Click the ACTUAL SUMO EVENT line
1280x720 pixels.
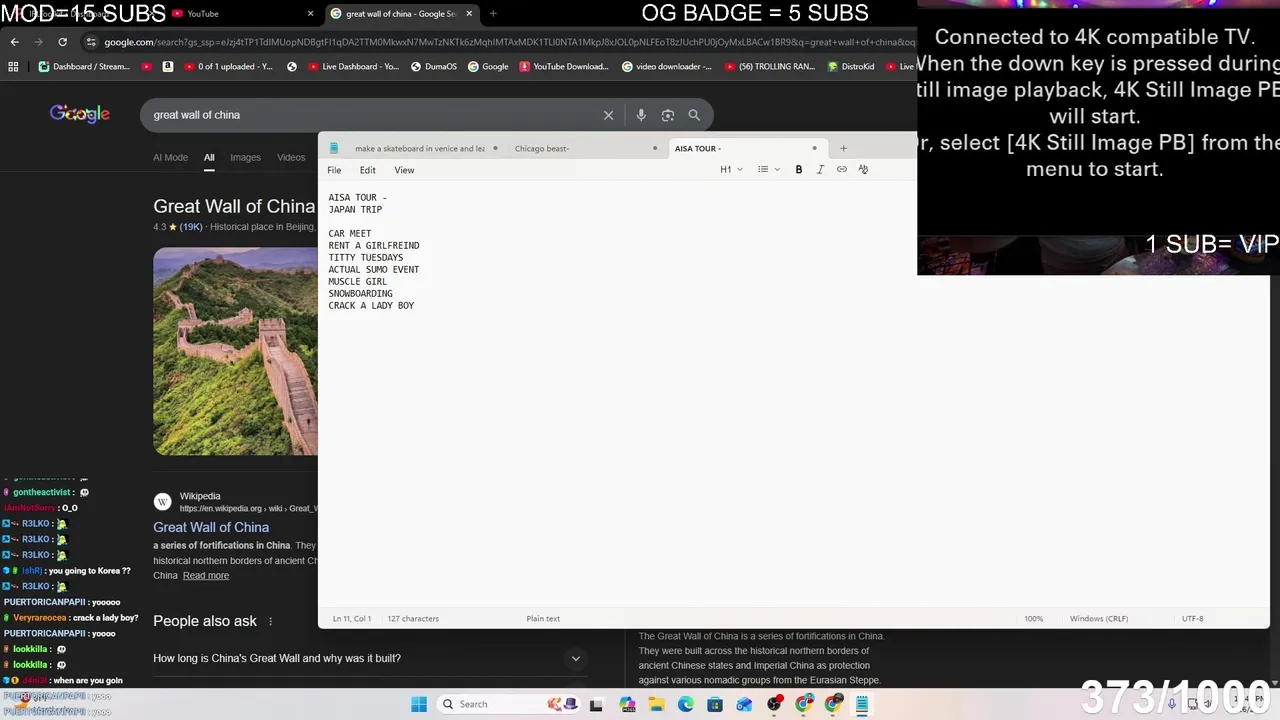click(374, 270)
